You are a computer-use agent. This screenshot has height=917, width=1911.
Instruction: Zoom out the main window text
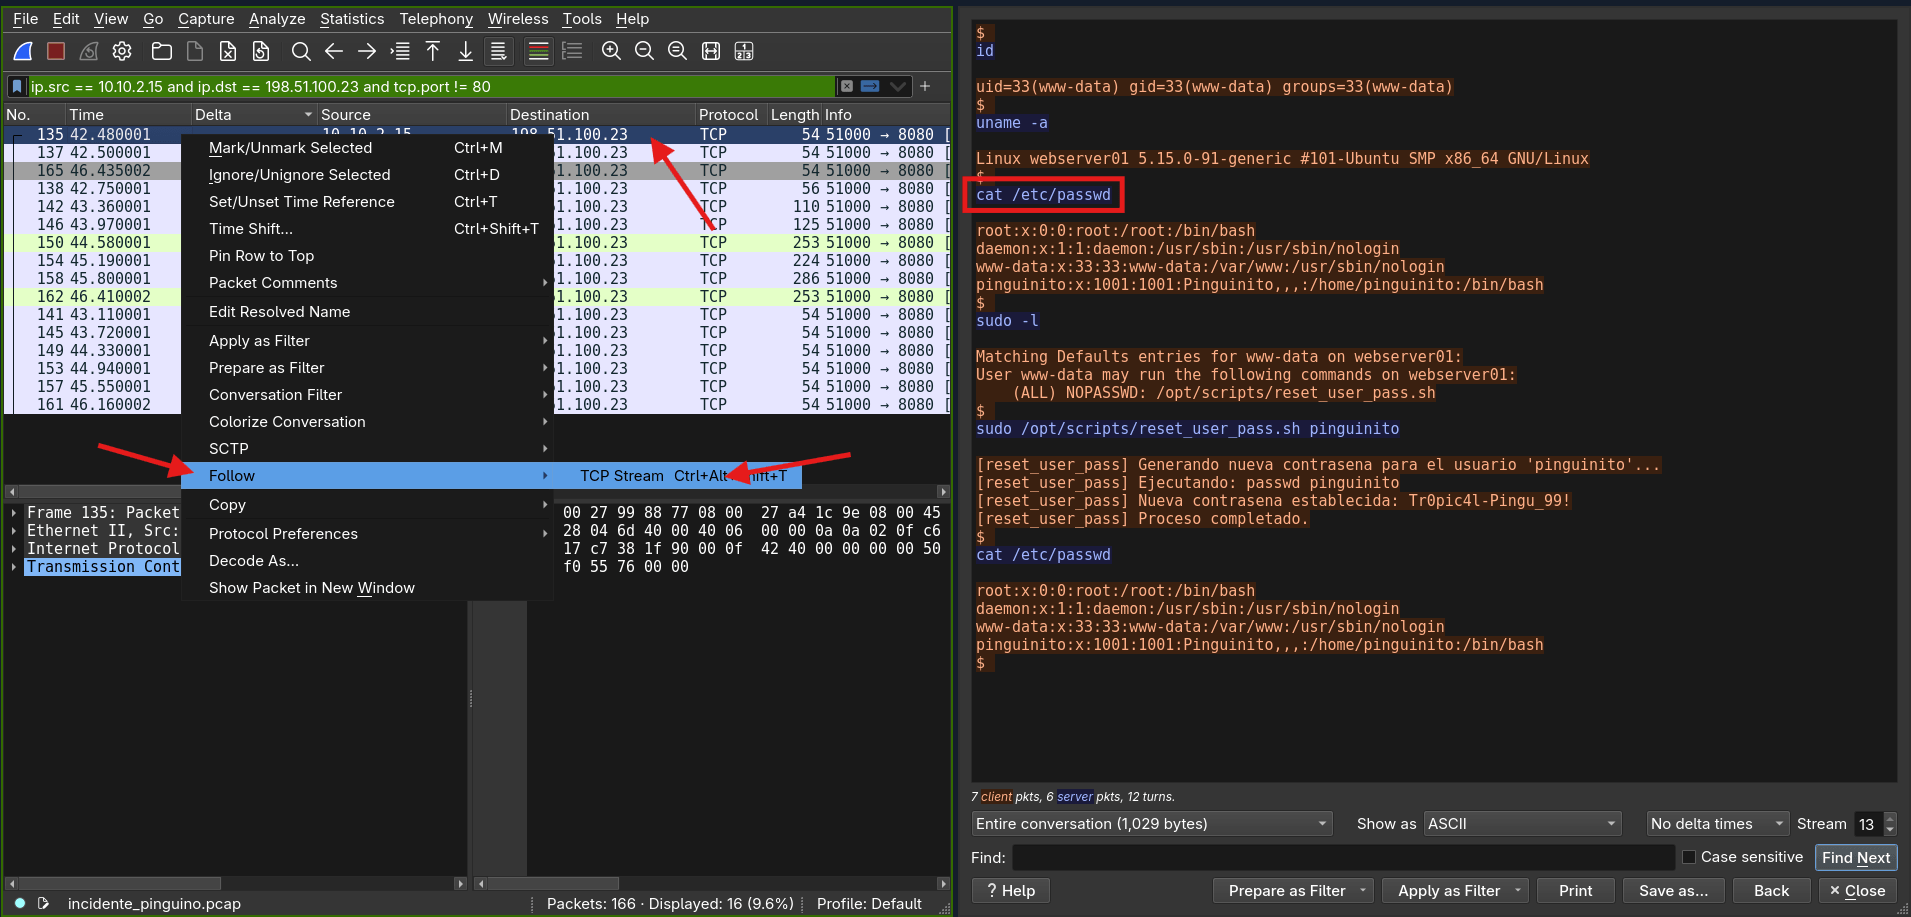tap(644, 51)
